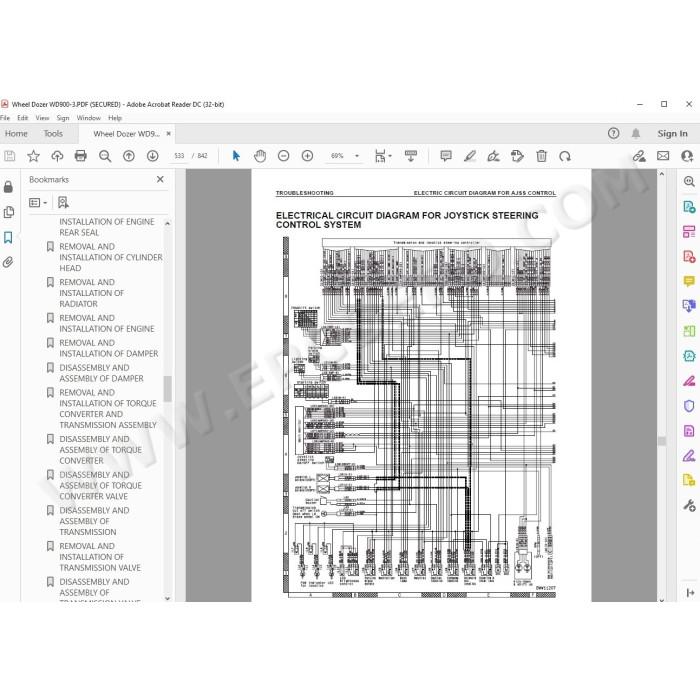The width and height of the screenshot is (700, 700).
Task: Open page thumbnails panel
Action: pyautogui.click(x=8, y=212)
